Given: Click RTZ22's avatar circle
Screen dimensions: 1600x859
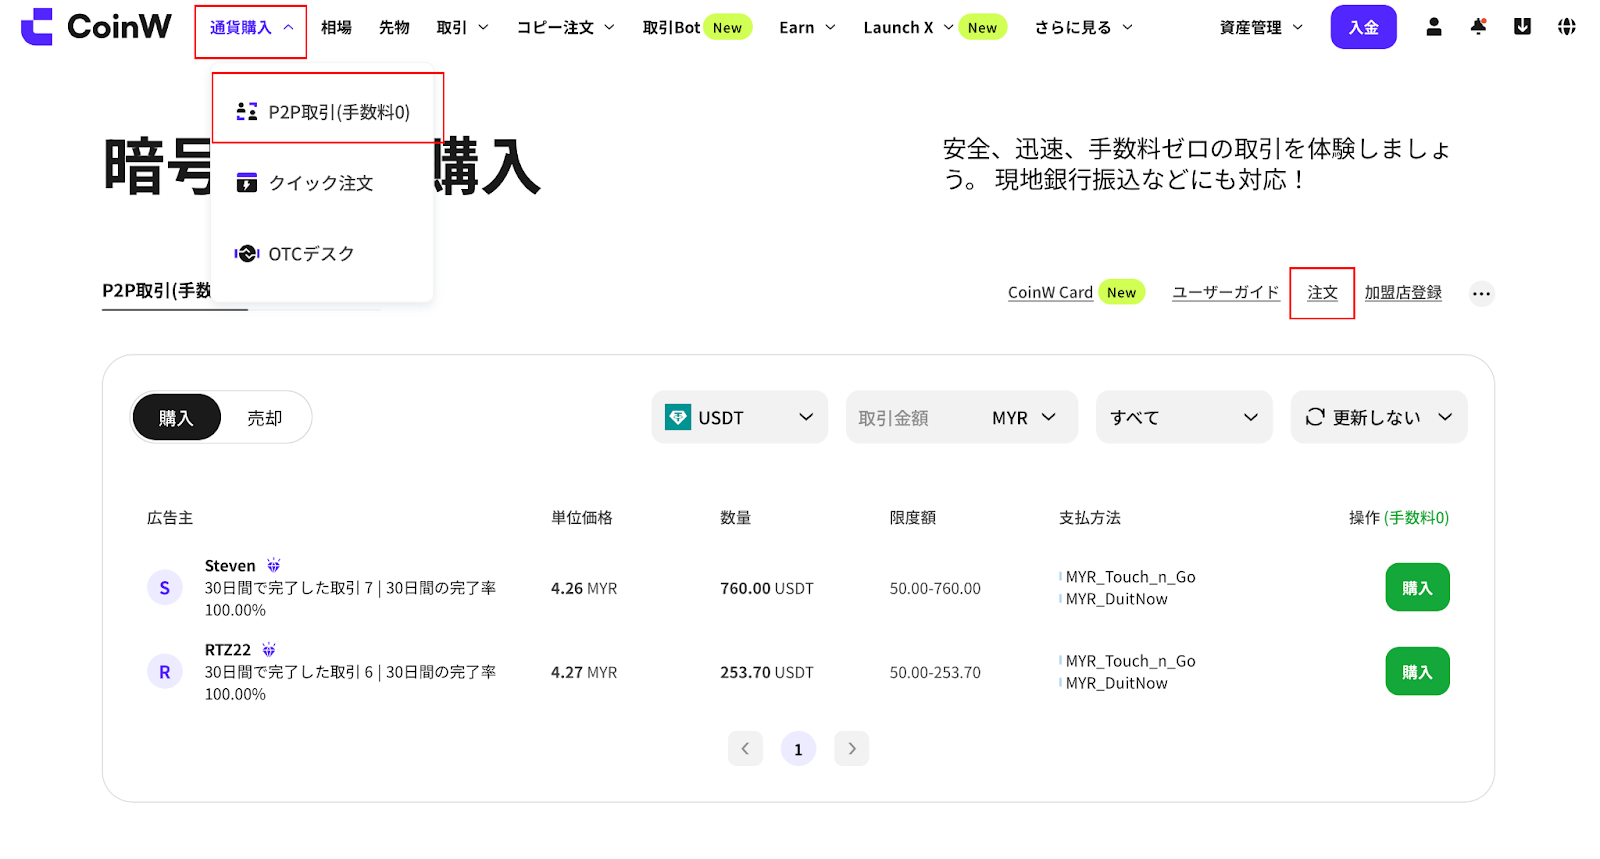Looking at the screenshot, I should pos(165,672).
